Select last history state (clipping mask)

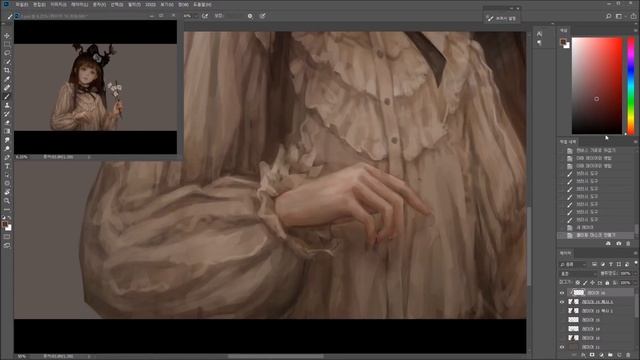(596, 236)
